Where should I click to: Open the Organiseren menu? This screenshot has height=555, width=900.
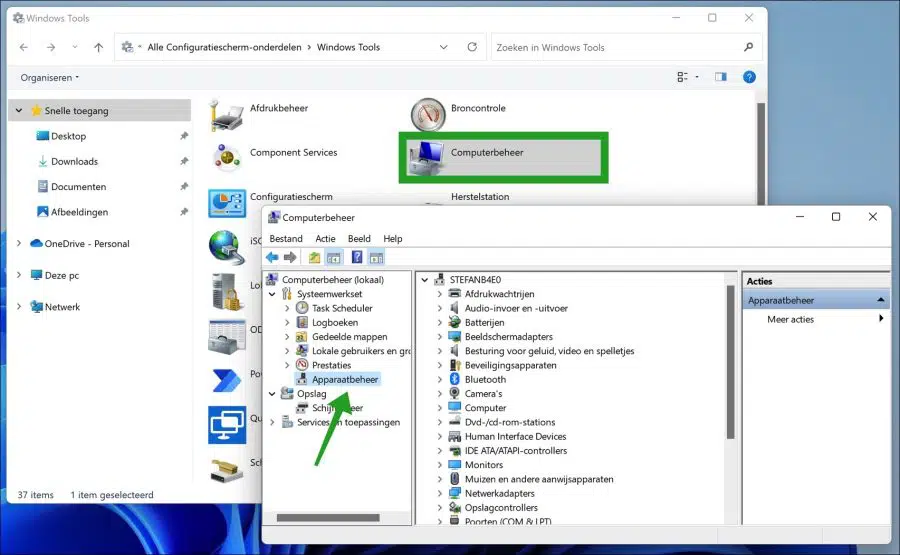coord(49,77)
